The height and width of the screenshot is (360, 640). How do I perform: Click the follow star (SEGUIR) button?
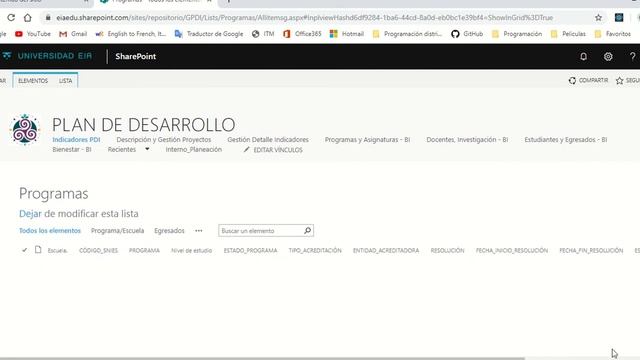628,80
